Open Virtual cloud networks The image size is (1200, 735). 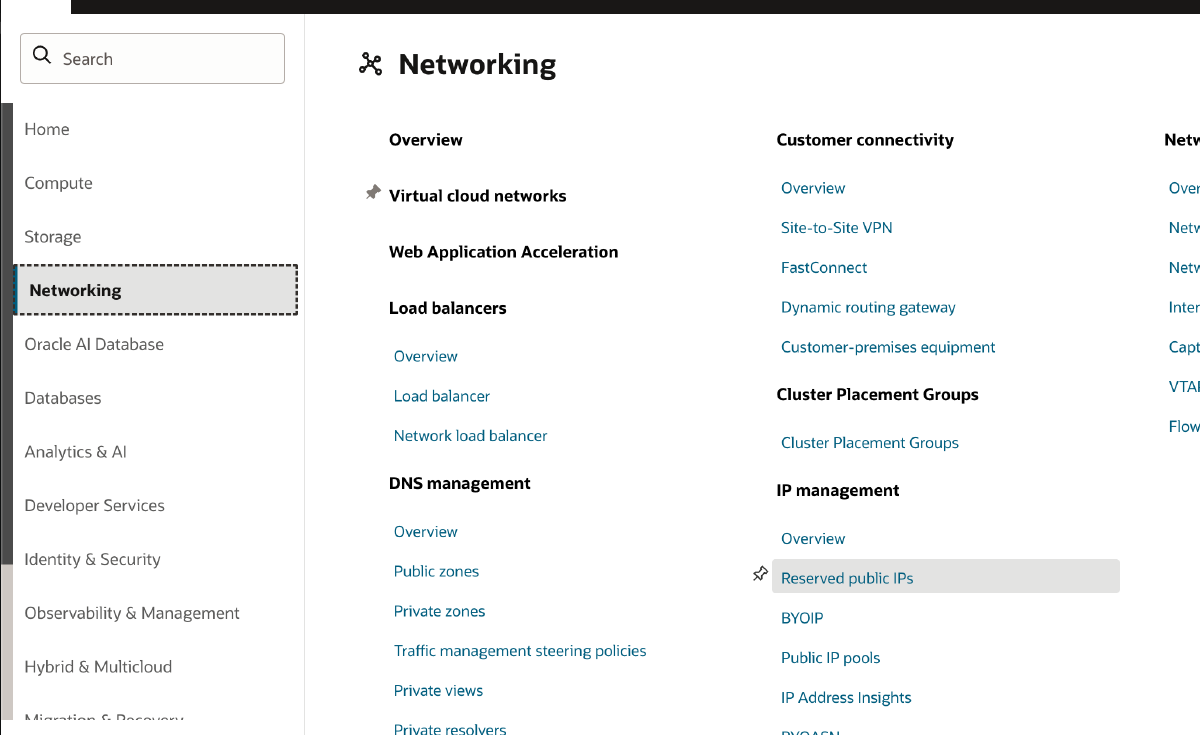pos(478,196)
